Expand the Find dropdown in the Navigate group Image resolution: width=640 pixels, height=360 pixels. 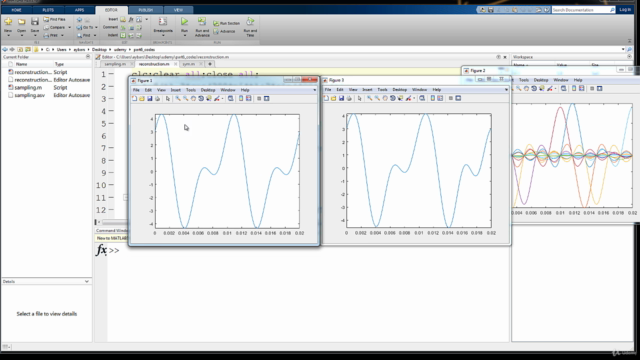[x=95, y=36]
